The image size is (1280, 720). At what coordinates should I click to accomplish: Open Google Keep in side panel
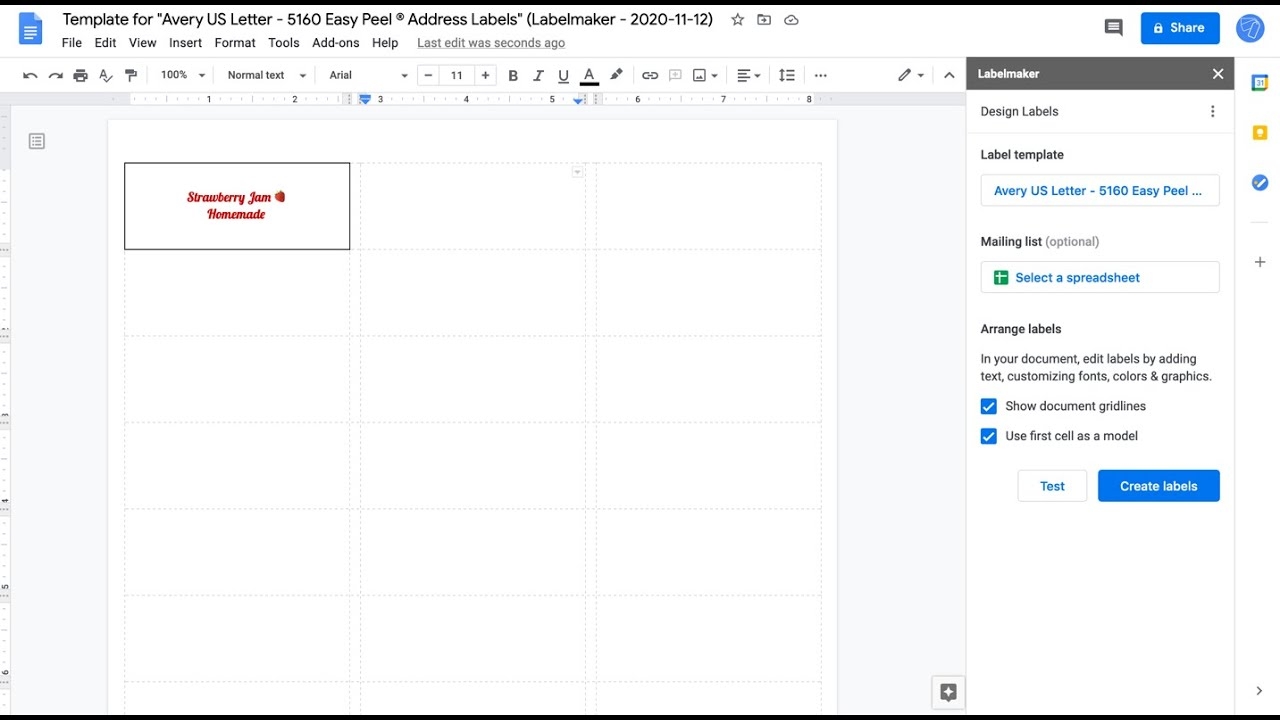[x=1260, y=133]
